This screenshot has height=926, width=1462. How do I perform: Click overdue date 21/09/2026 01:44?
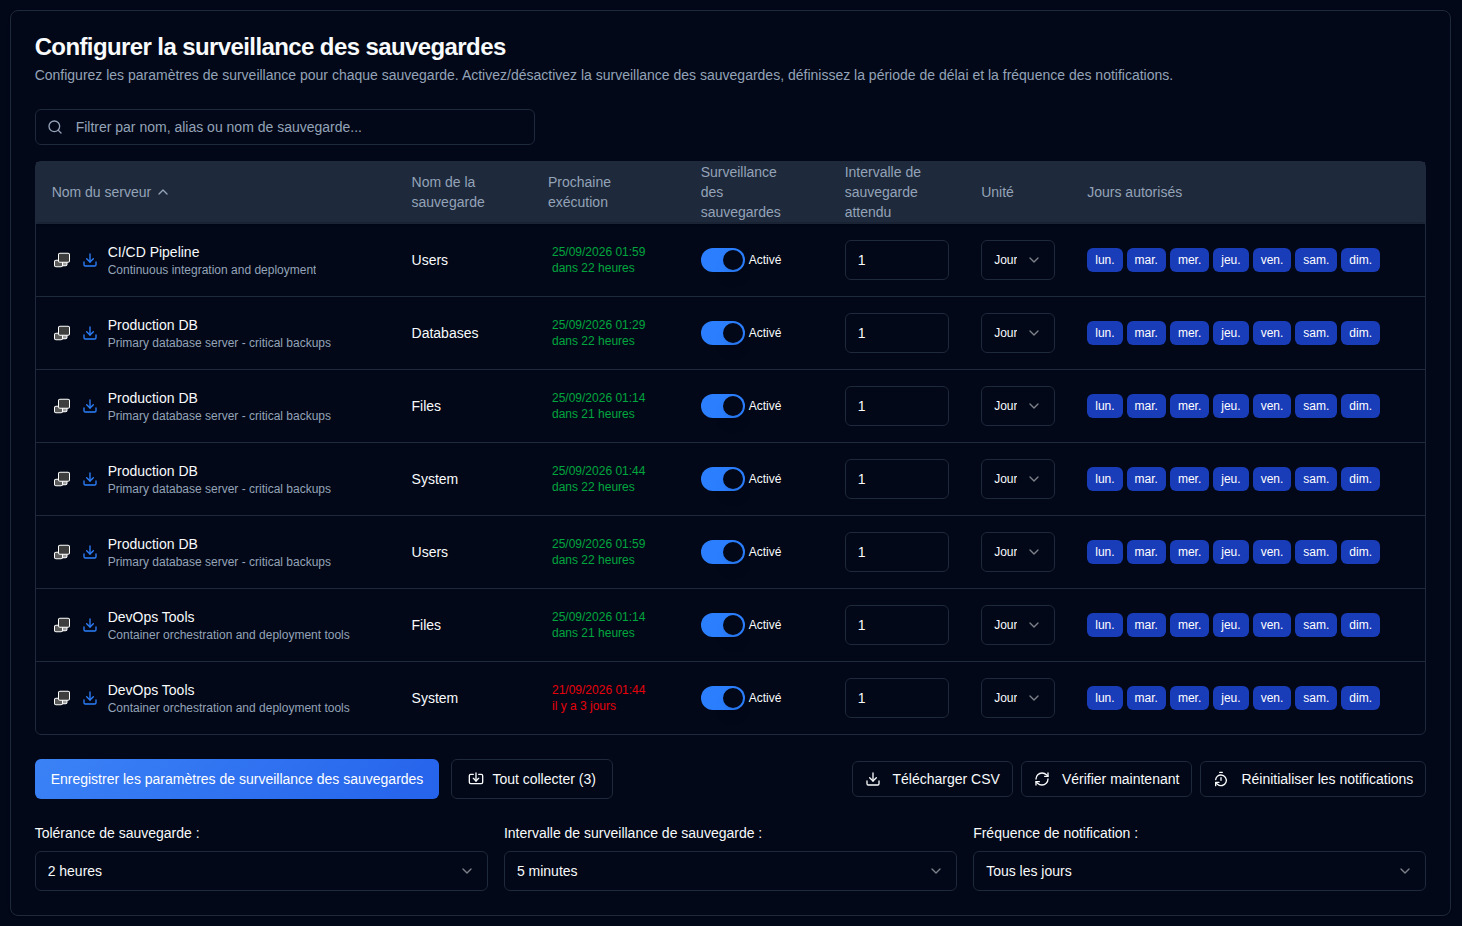[599, 690]
